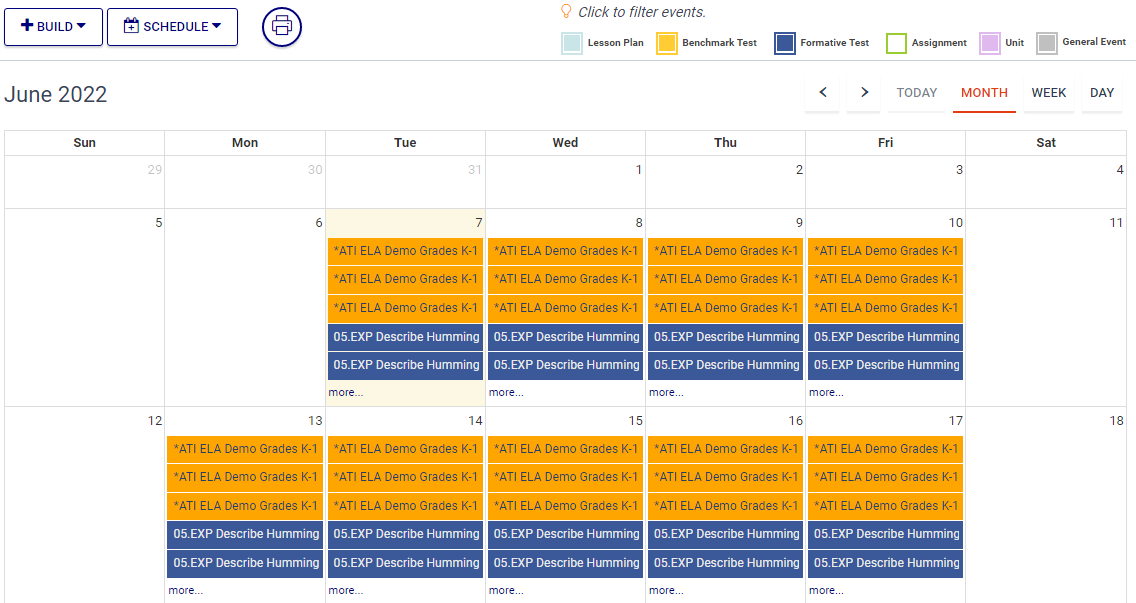The image size is (1136, 603).
Task: Click the lightbulb filter hint icon
Action: pyautogui.click(x=566, y=11)
